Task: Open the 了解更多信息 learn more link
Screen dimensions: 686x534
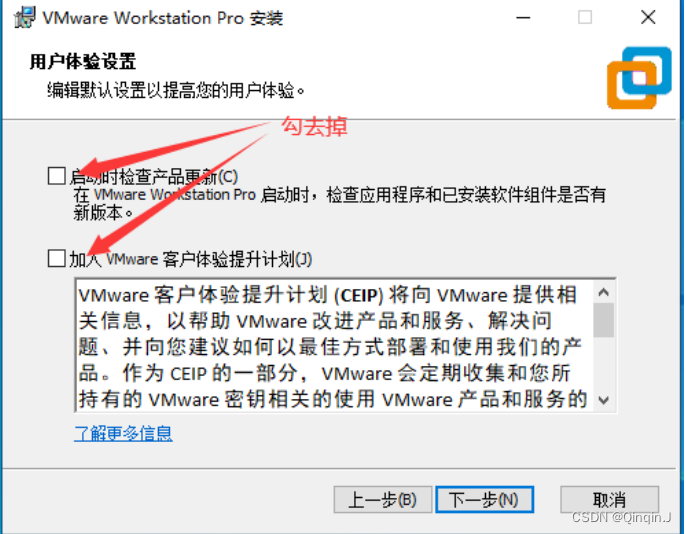Action: click(x=123, y=433)
